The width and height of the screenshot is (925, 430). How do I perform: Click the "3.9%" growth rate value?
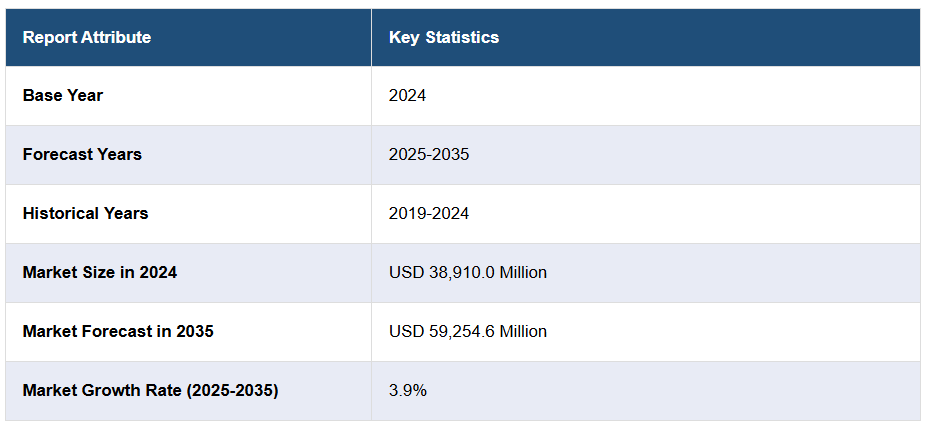tap(408, 390)
